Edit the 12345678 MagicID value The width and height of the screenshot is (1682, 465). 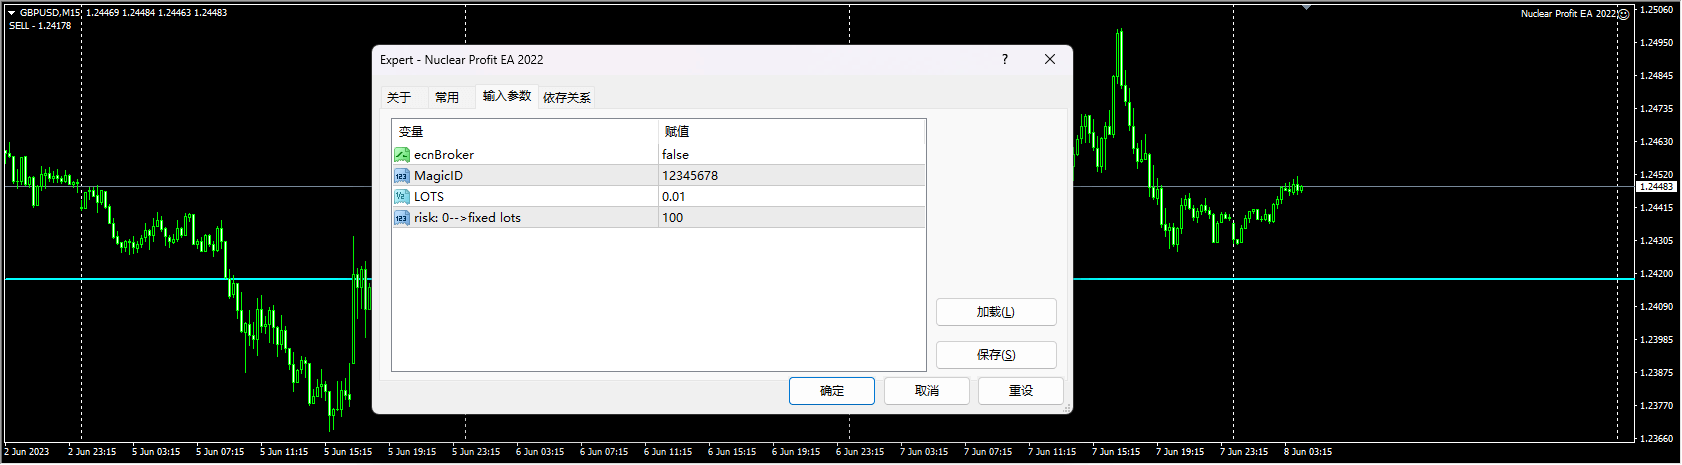pyautogui.click(x=792, y=176)
